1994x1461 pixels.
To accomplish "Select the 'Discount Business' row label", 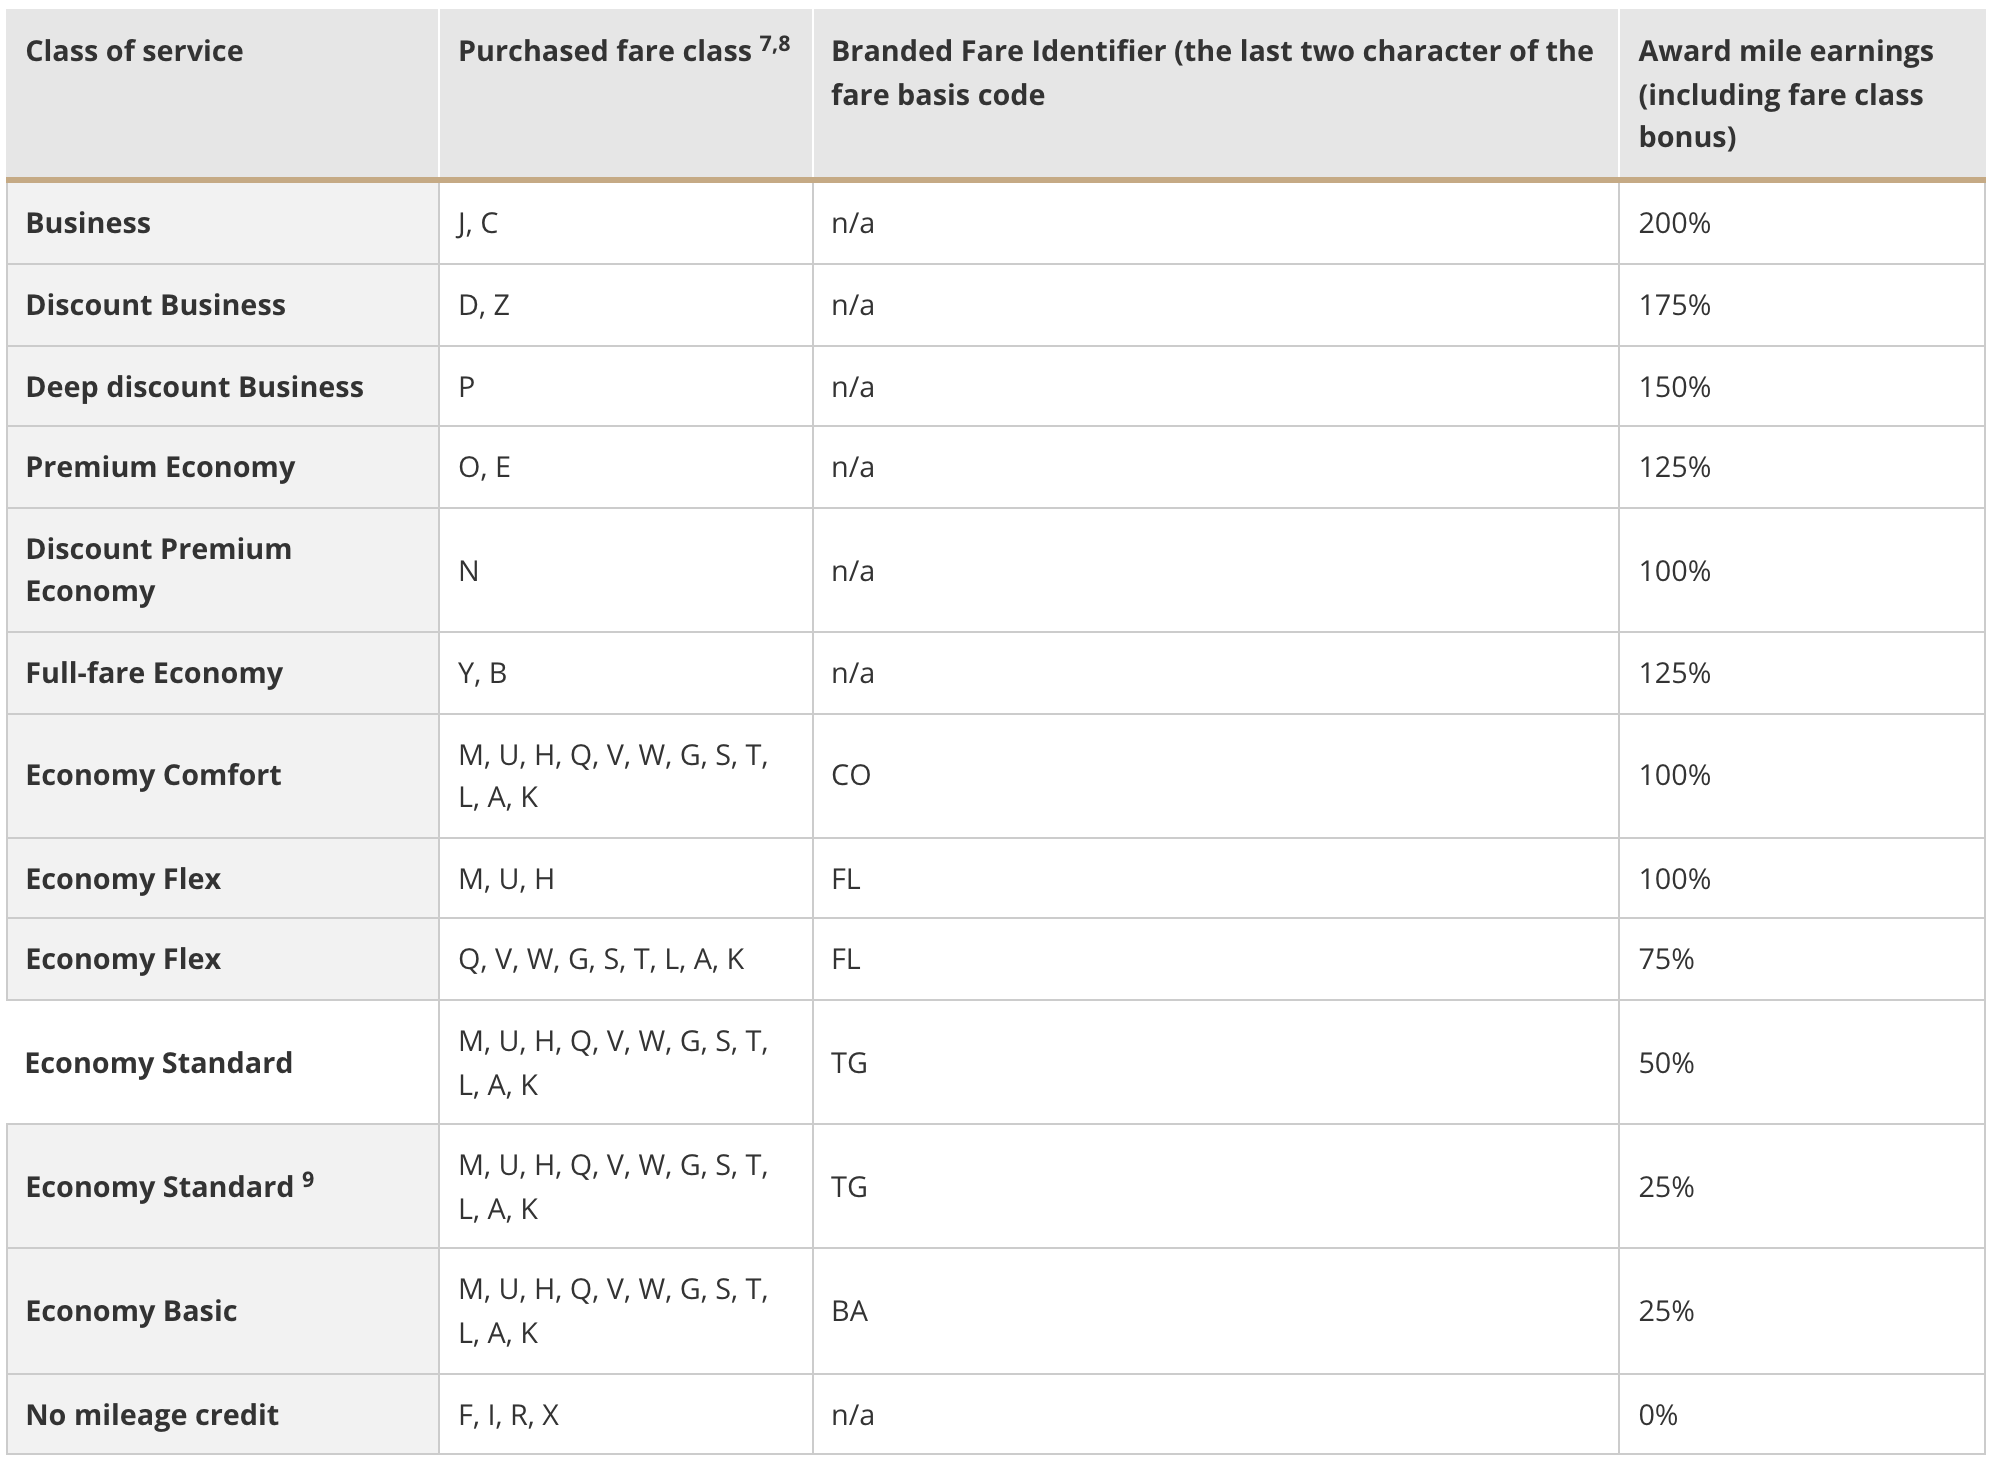I will tap(155, 305).
